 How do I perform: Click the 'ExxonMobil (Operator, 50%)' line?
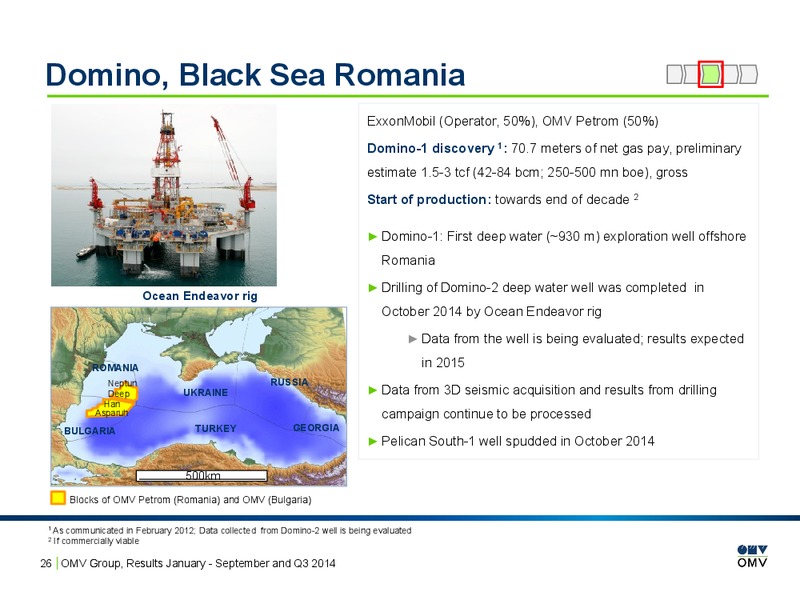[x=513, y=121]
